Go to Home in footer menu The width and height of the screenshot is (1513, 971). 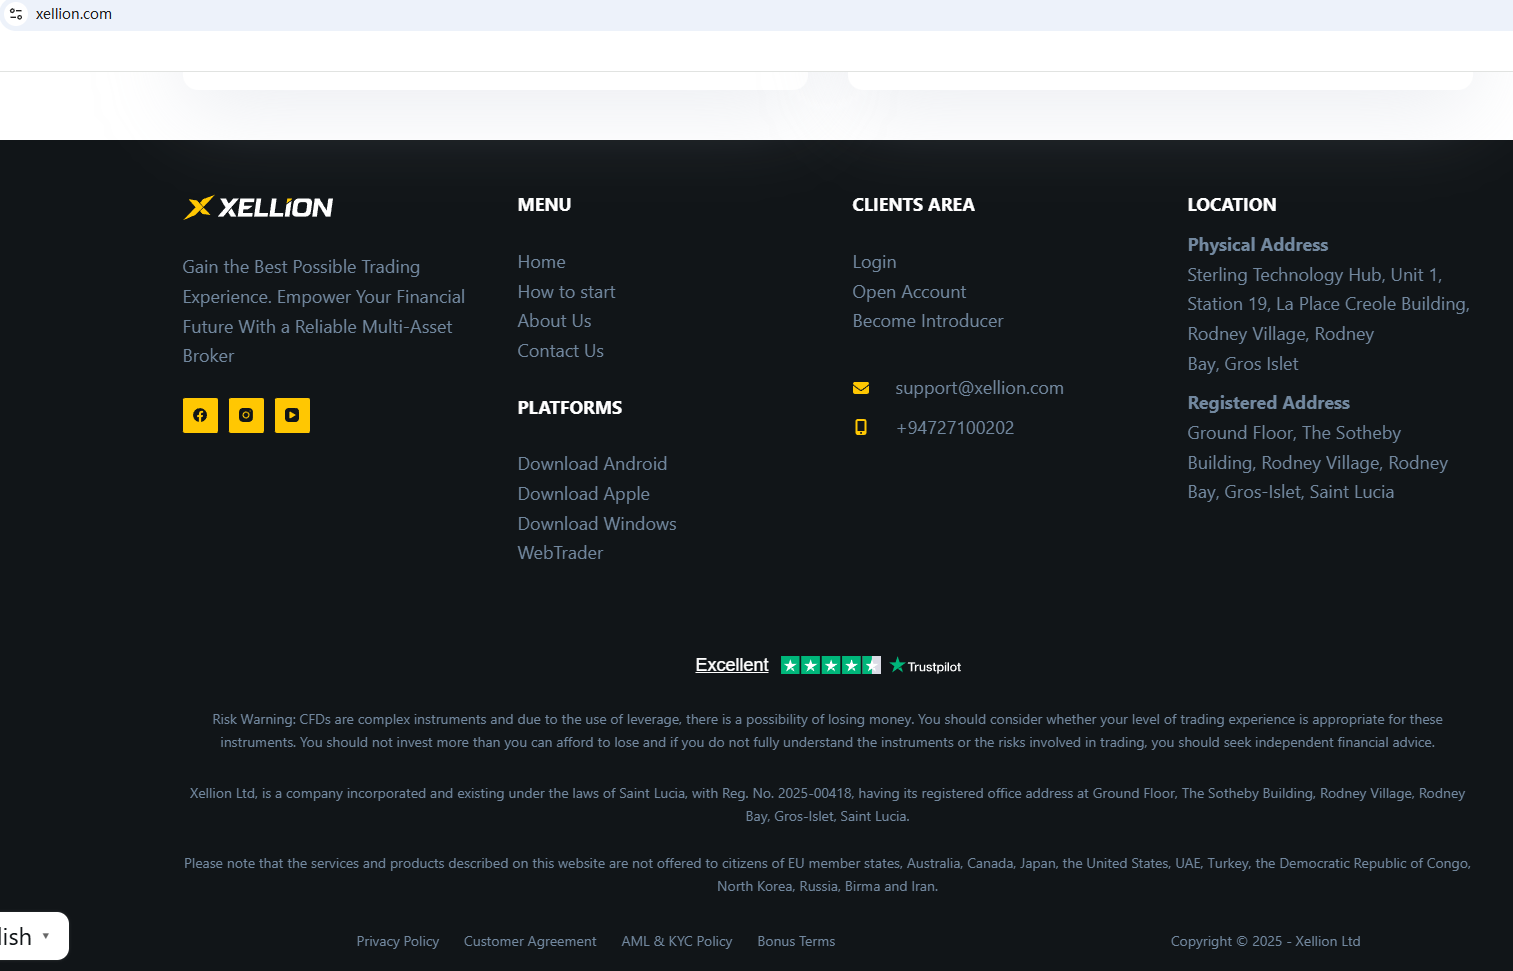pos(542,262)
